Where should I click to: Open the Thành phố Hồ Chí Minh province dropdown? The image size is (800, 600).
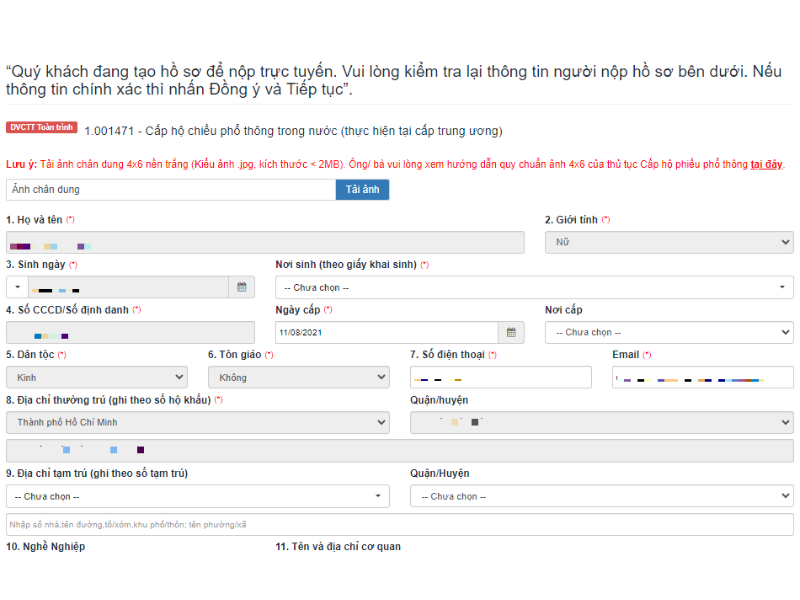[197, 423]
